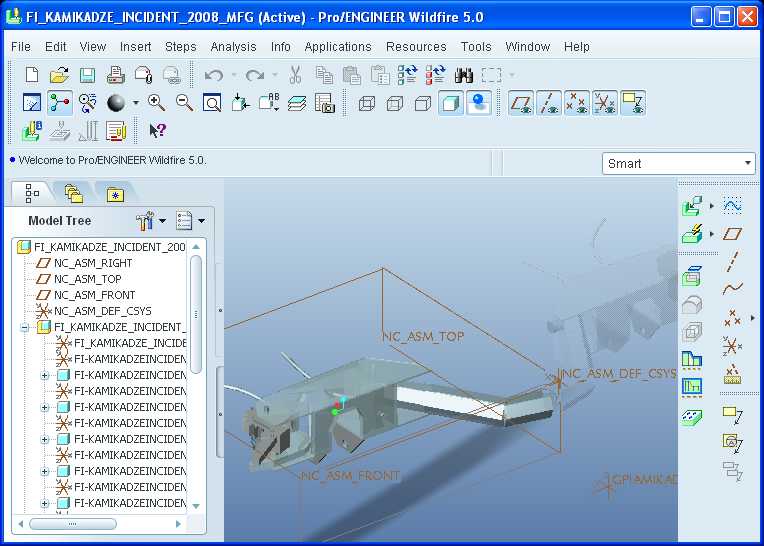764x546 pixels.
Task: Open the Smart selection filter dropdown
Action: (x=680, y=163)
